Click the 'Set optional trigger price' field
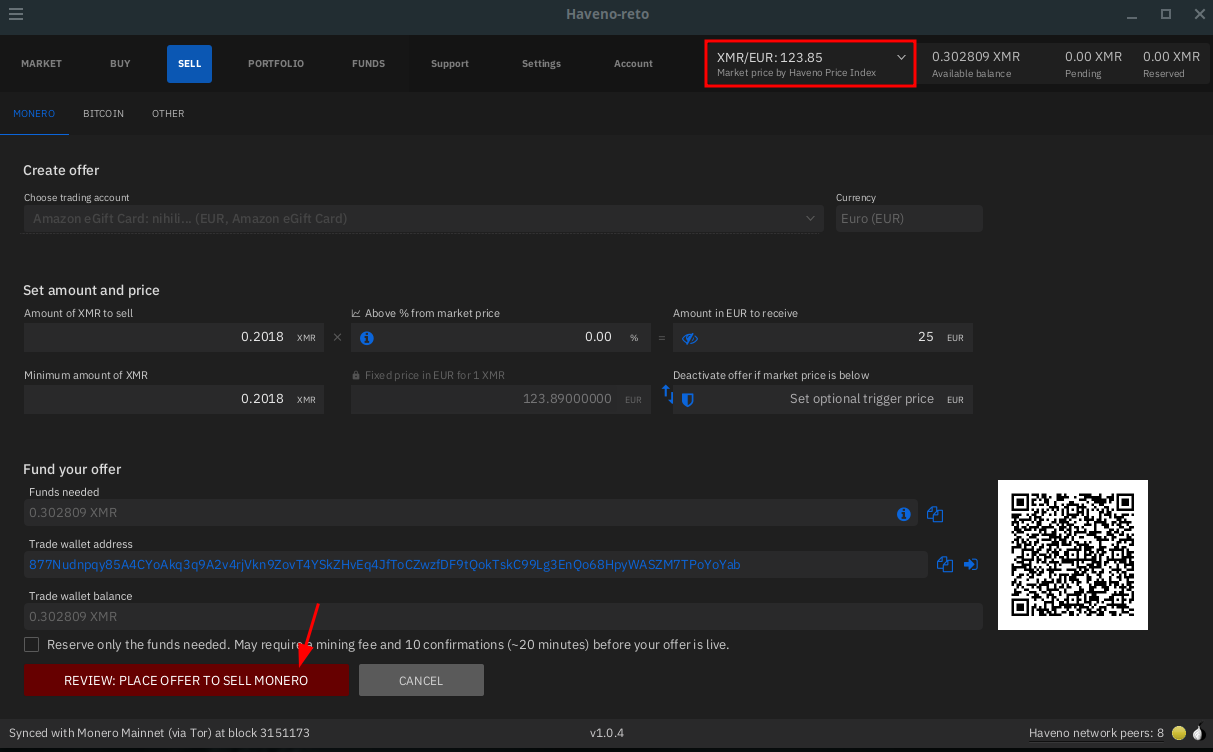Image resolution: width=1213 pixels, height=752 pixels. coord(822,399)
